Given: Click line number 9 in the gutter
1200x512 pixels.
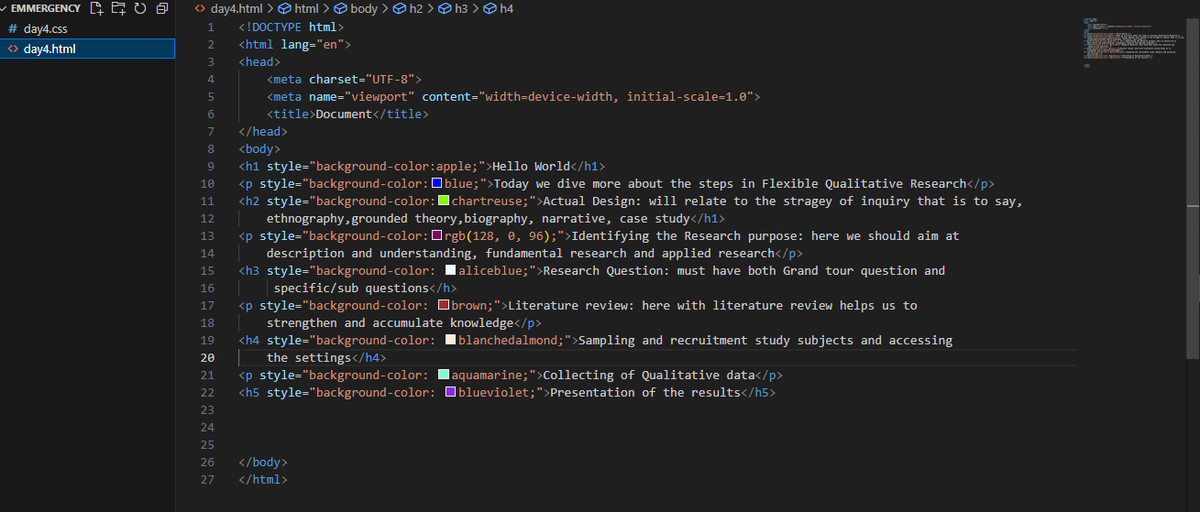Looking at the screenshot, I should 211,166.
